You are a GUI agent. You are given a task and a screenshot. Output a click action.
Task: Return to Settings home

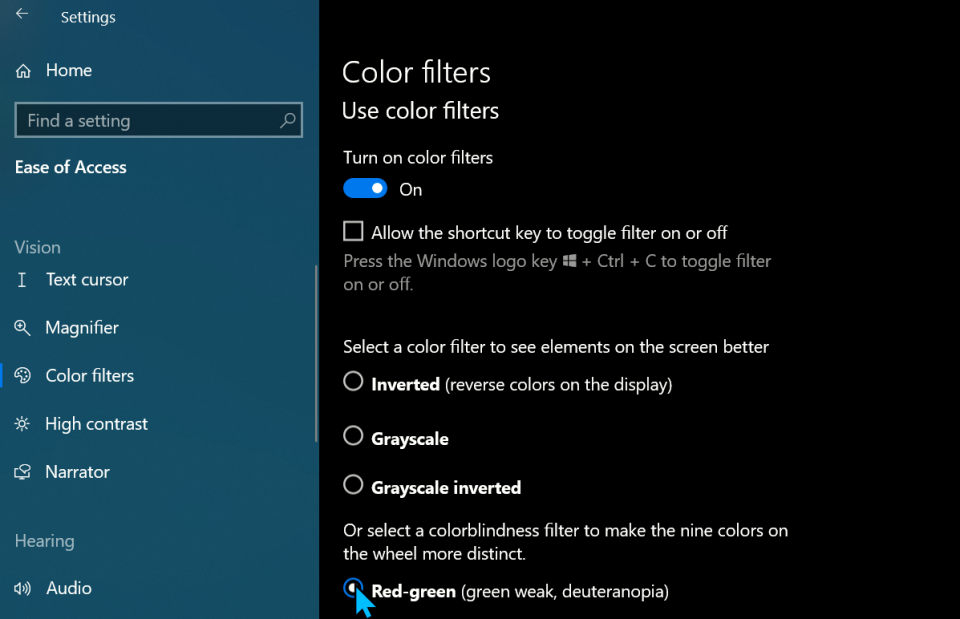click(x=68, y=70)
